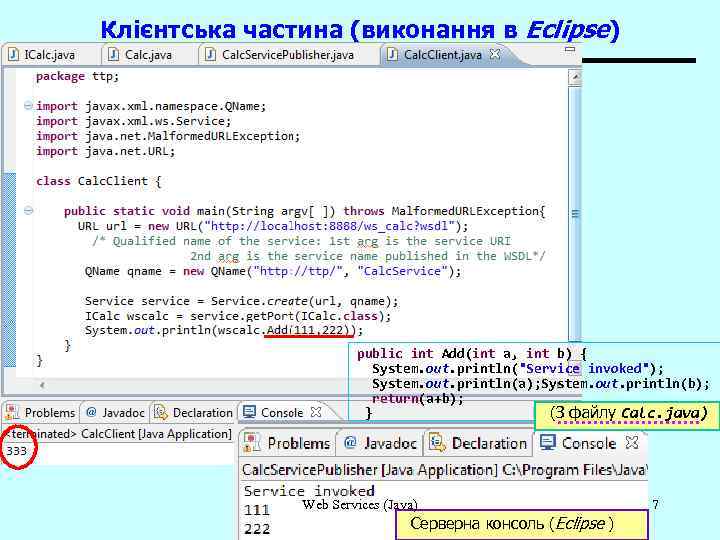Image resolution: width=720 pixels, height=540 pixels.
Task: Click the 333 output in the client console
Action: click(17, 451)
